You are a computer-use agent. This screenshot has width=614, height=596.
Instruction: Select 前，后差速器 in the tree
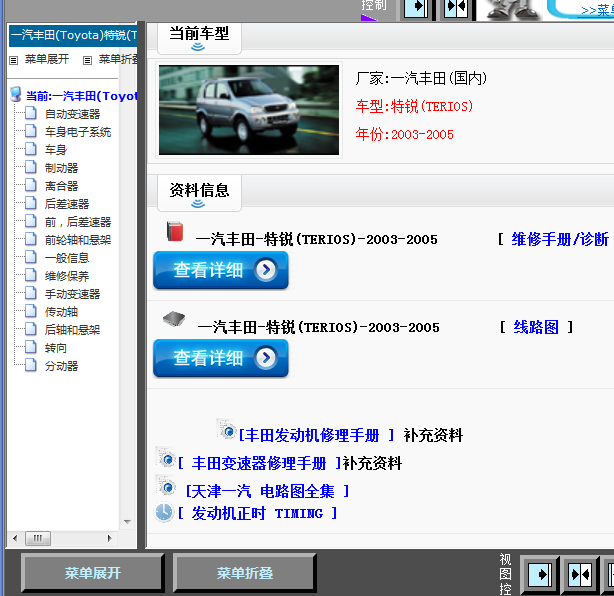point(78,222)
